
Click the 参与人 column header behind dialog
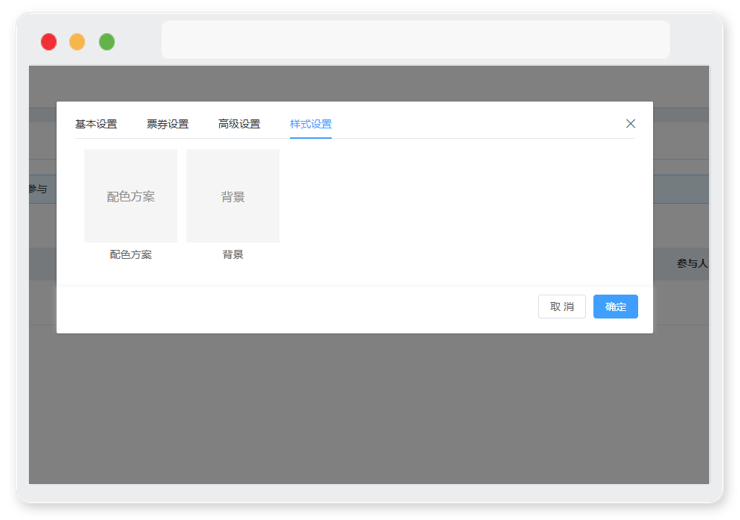tap(693, 264)
